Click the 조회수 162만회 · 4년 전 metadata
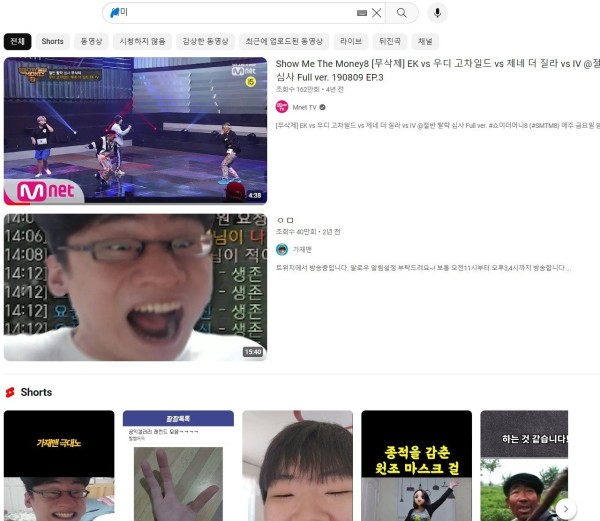 [x=310, y=90]
